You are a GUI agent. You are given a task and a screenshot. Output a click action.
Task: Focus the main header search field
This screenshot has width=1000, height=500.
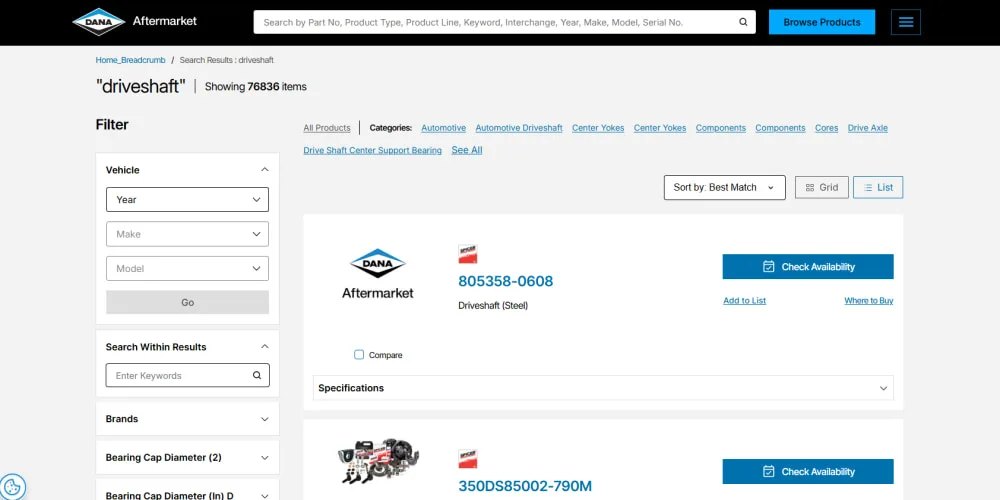click(495, 22)
